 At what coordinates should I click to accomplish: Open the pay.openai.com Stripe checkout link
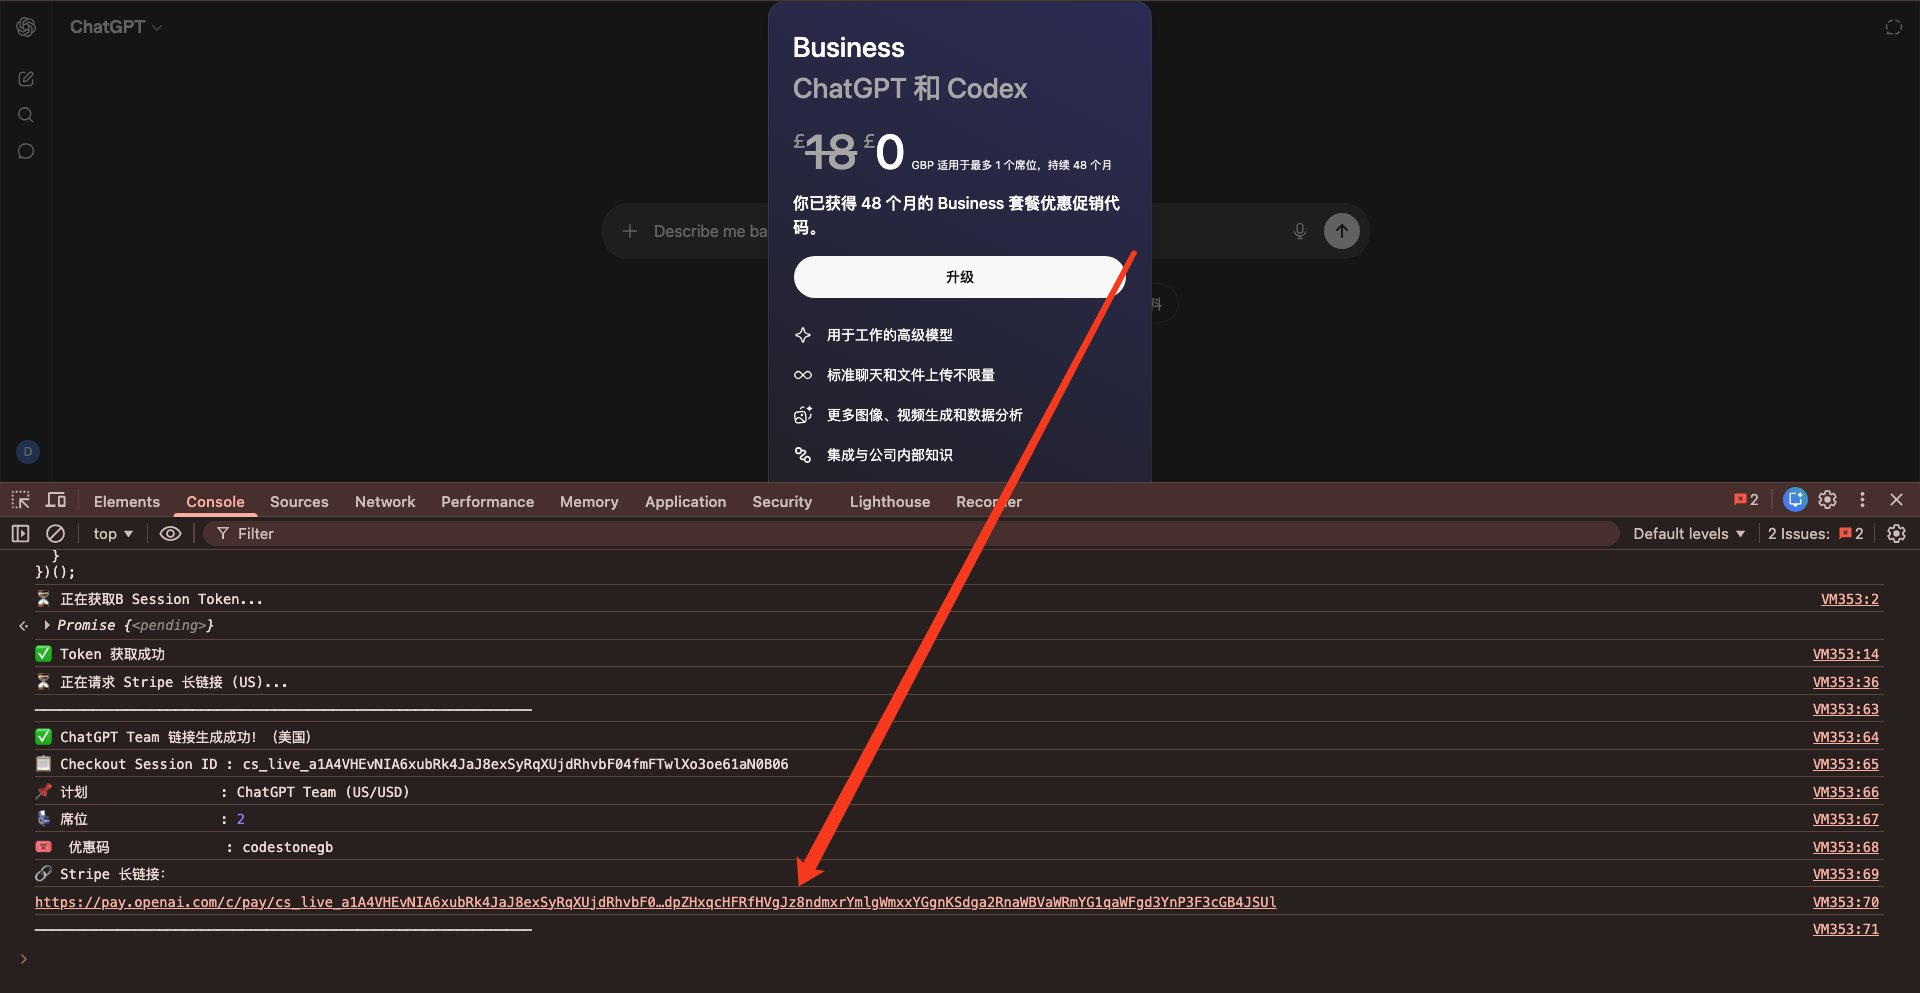655,902
